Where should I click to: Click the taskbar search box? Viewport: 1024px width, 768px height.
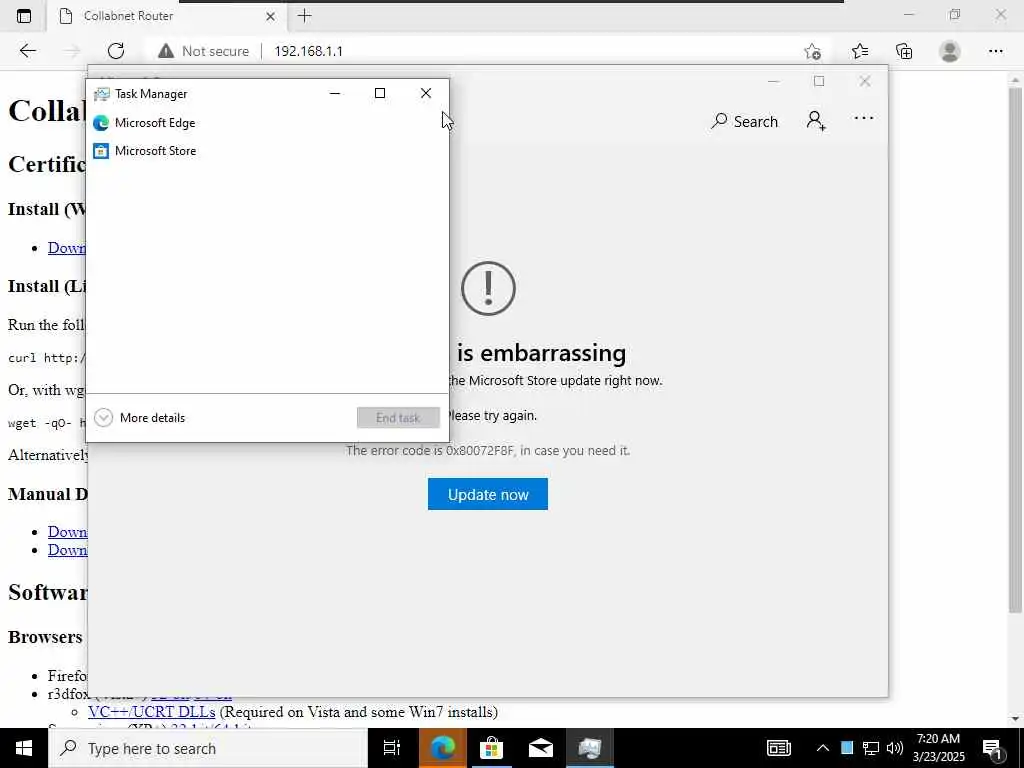click(x=208, y=748)
